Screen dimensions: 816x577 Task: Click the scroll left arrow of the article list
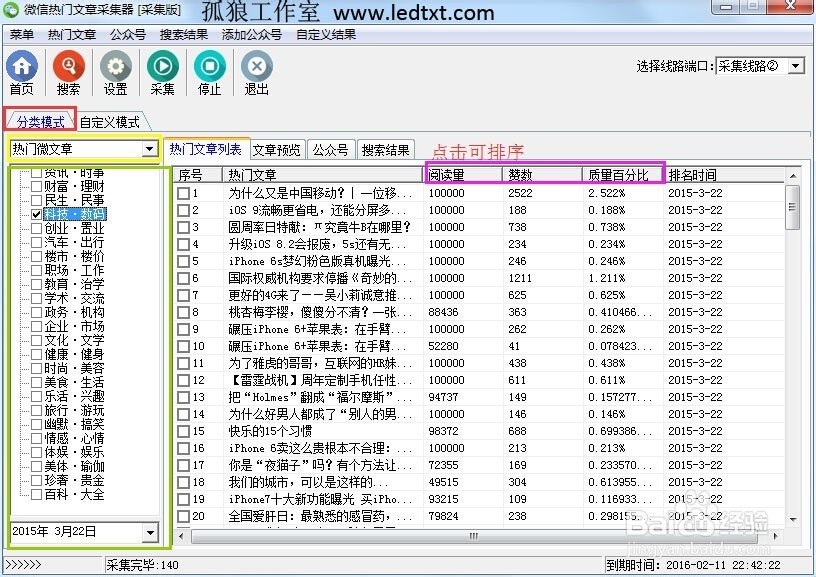pos(181,536)
